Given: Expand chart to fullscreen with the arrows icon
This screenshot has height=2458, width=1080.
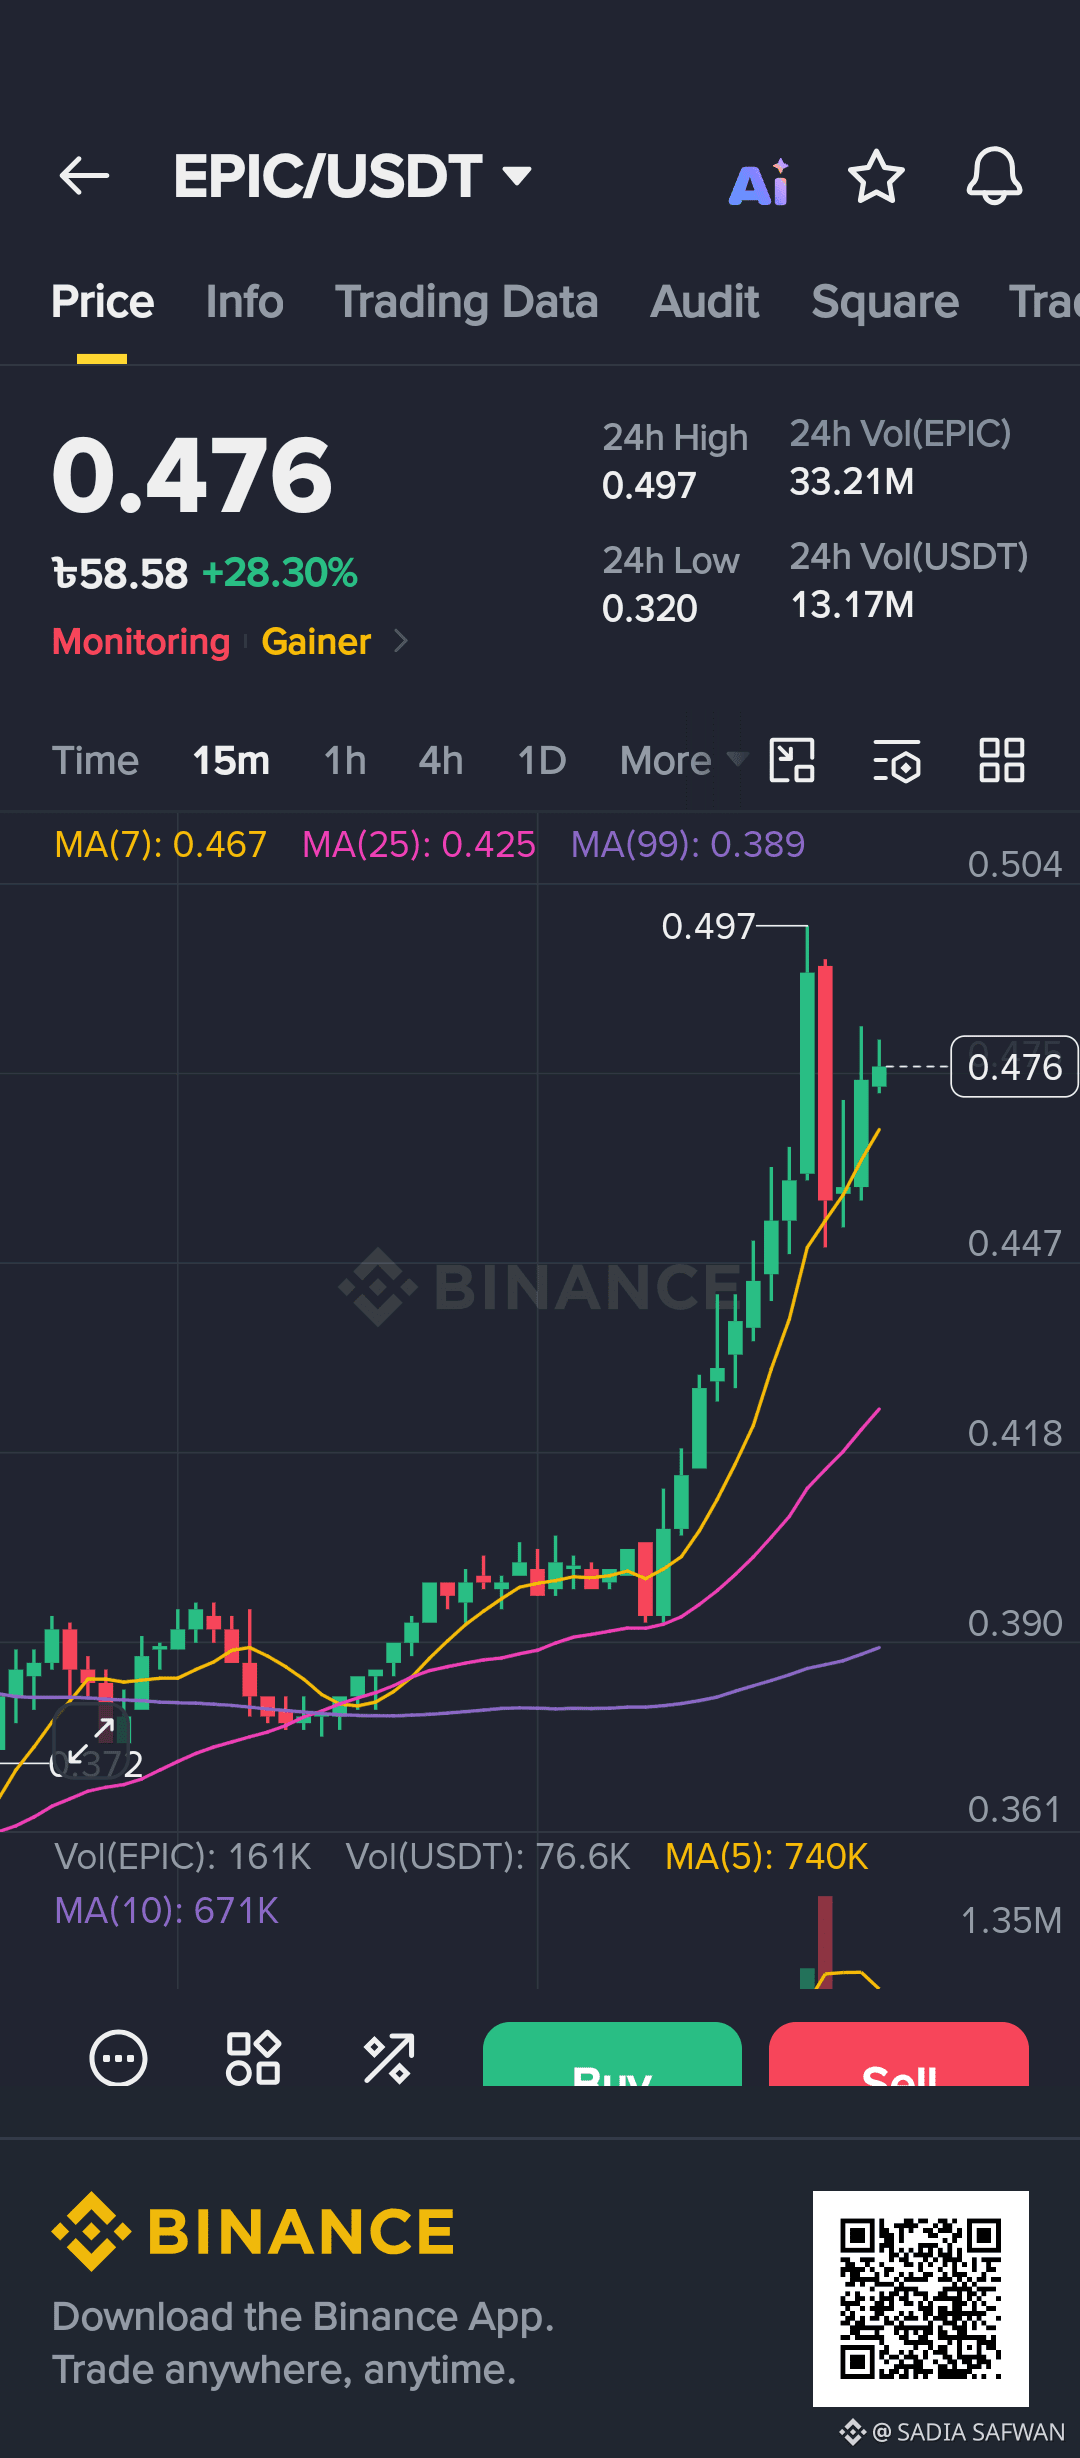Looking at the screenshot, I should tap(90, 1743).
